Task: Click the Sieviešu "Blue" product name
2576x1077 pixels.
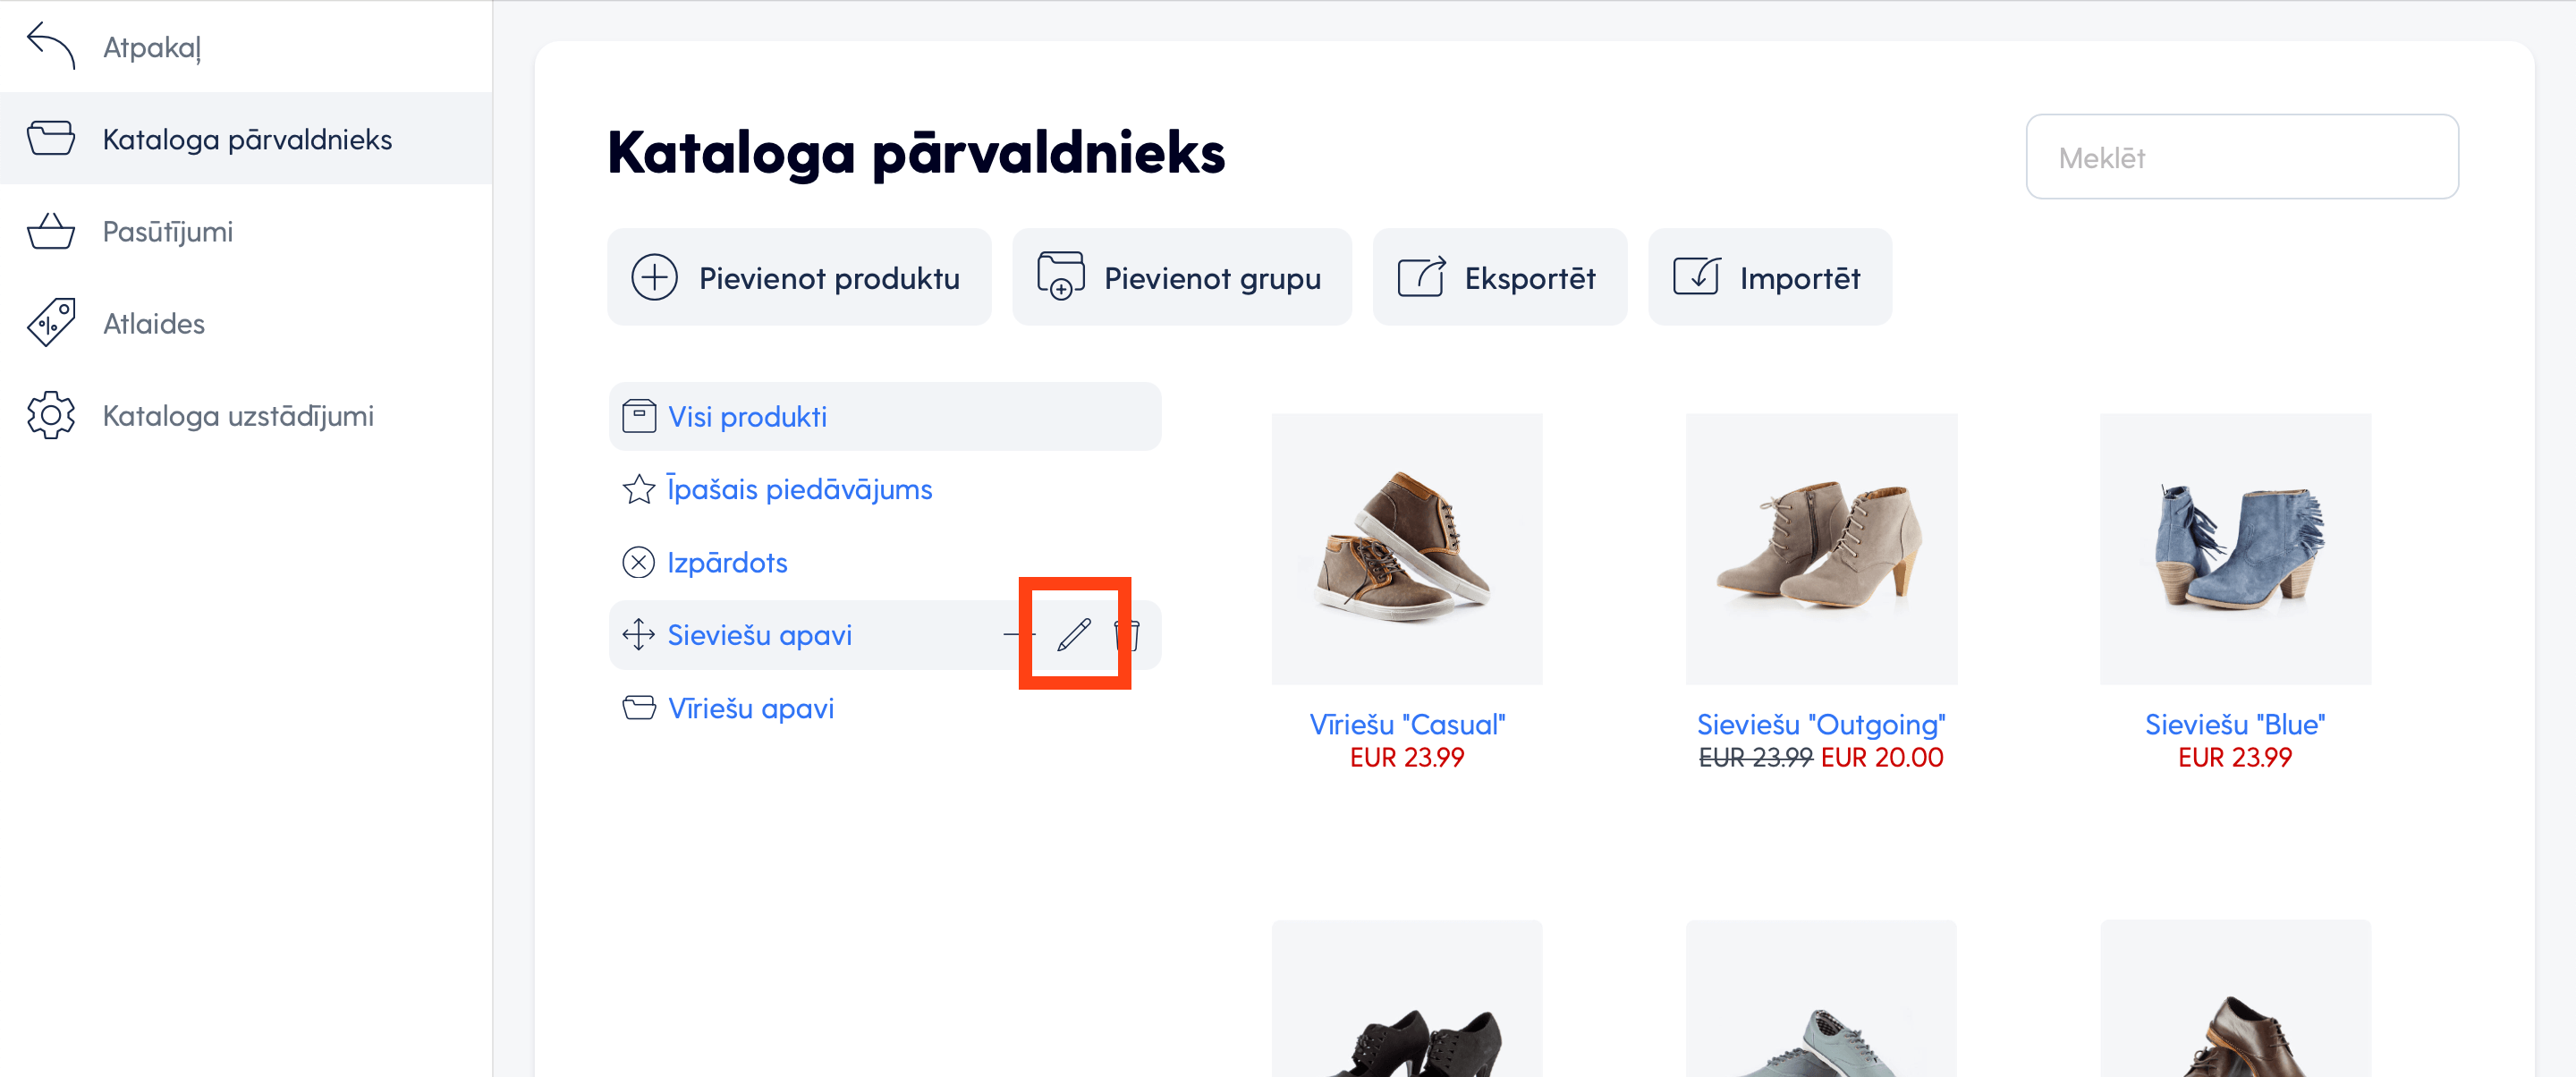Action: coord(2235,724)
